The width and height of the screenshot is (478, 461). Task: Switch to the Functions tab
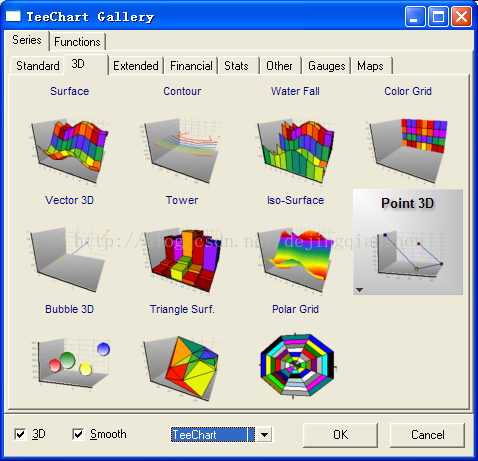tap(77, 42)
